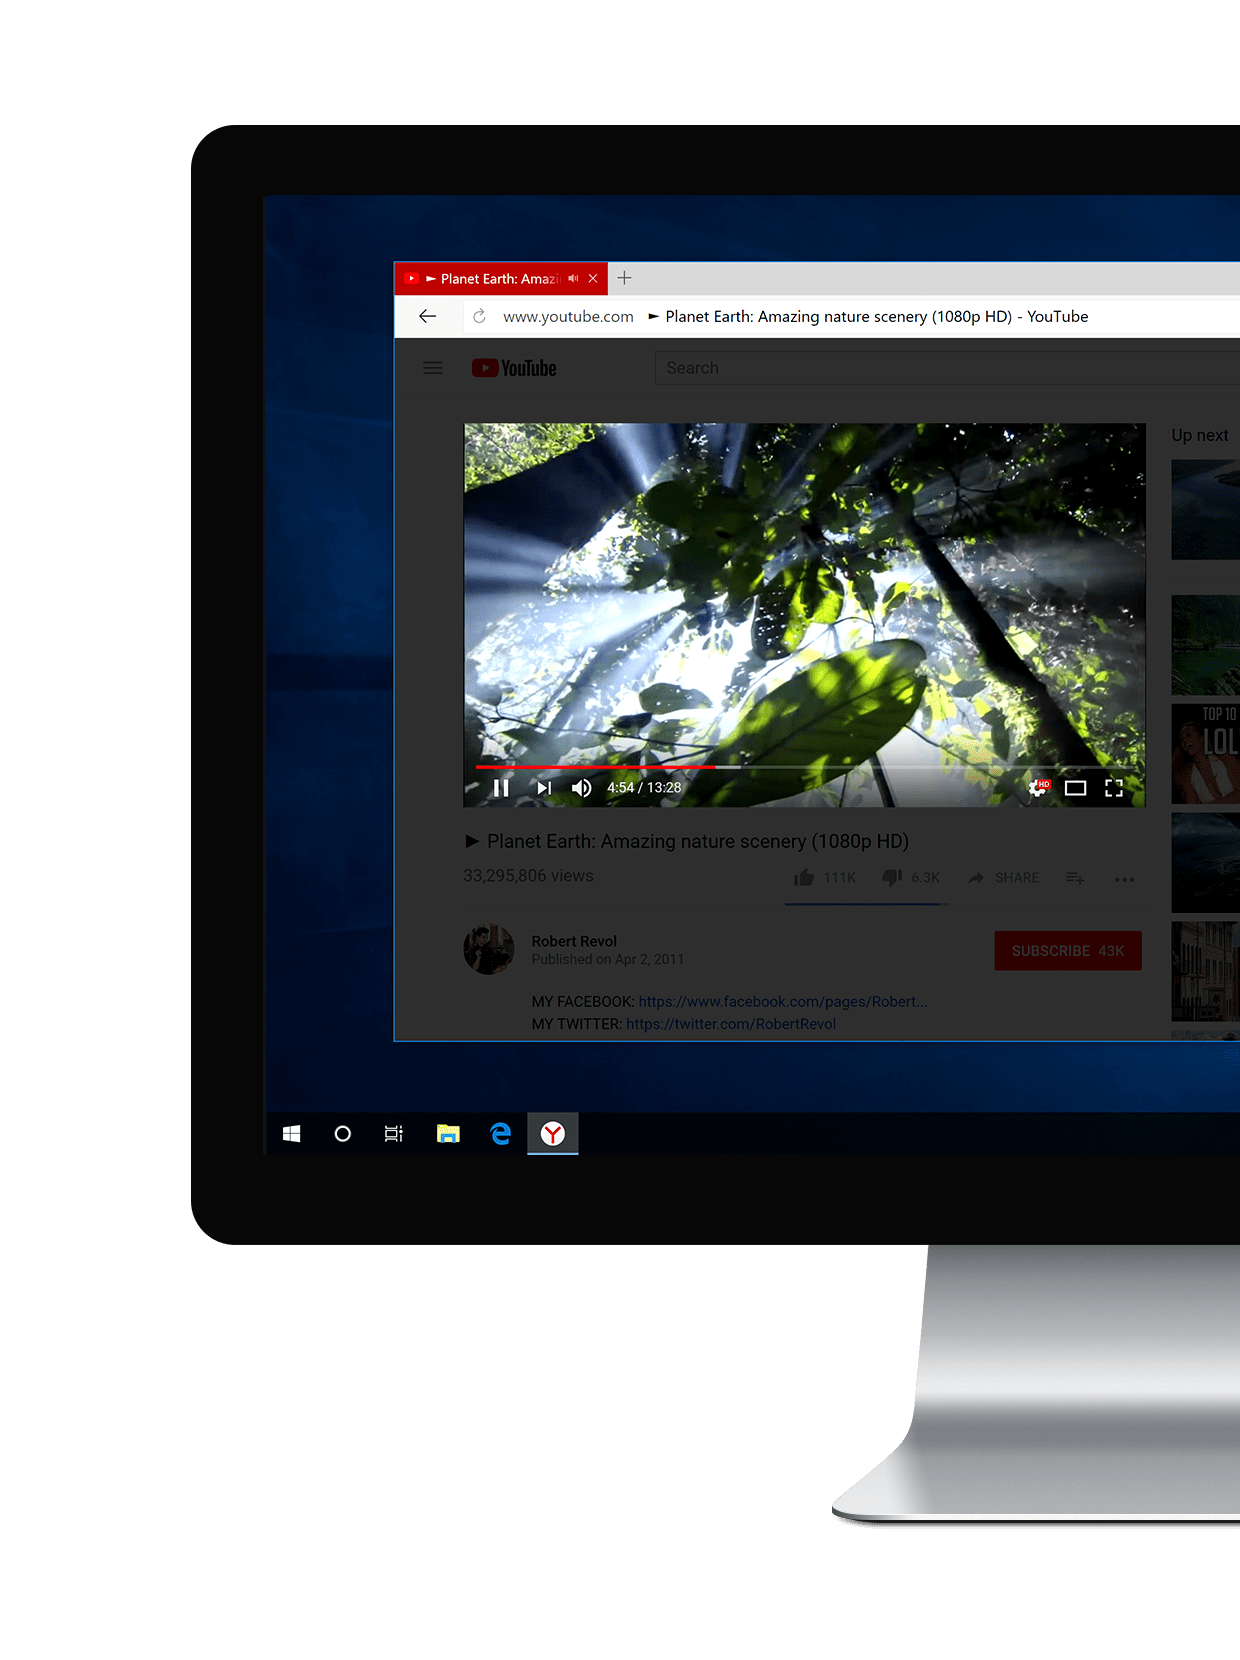Open video settings gear with HD badge
Viewport: 1240px width, 1660px height.
coord(1039,788)
